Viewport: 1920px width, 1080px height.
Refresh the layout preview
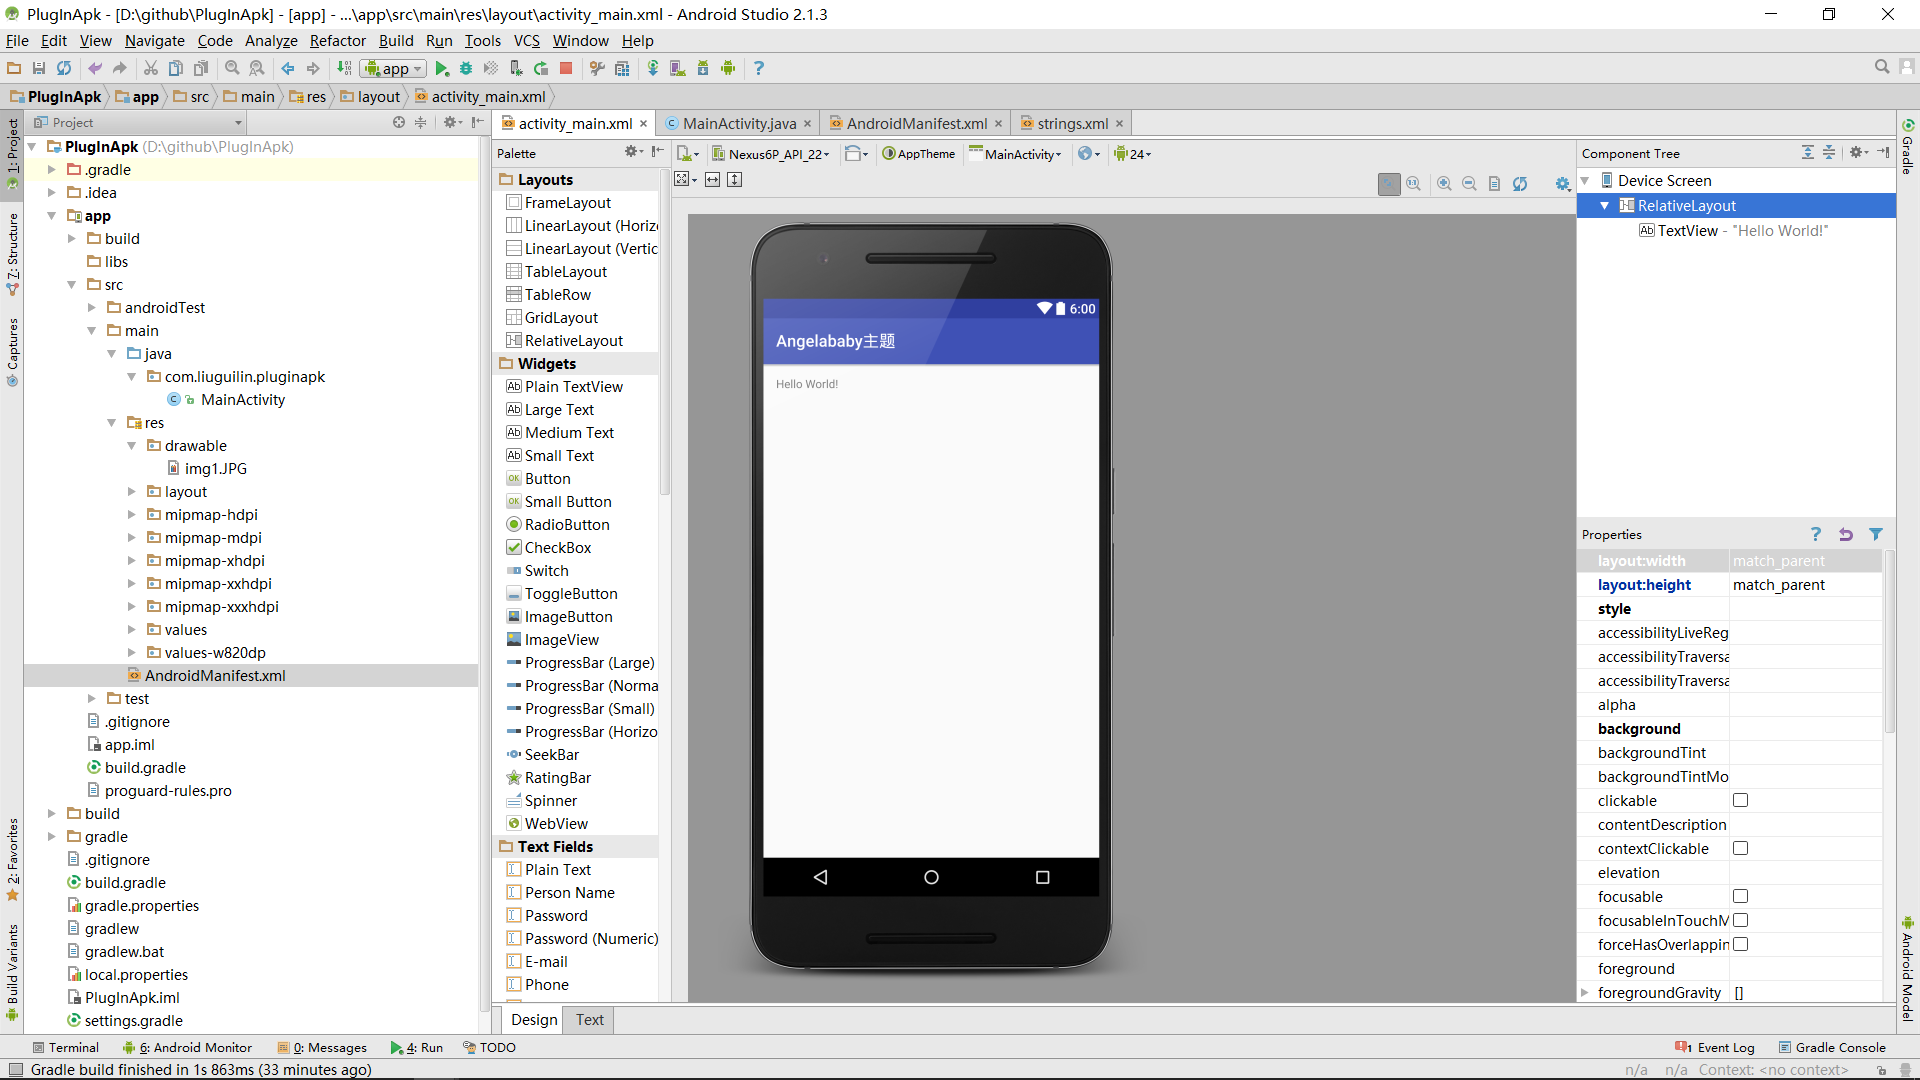(x=1520, y=184)
